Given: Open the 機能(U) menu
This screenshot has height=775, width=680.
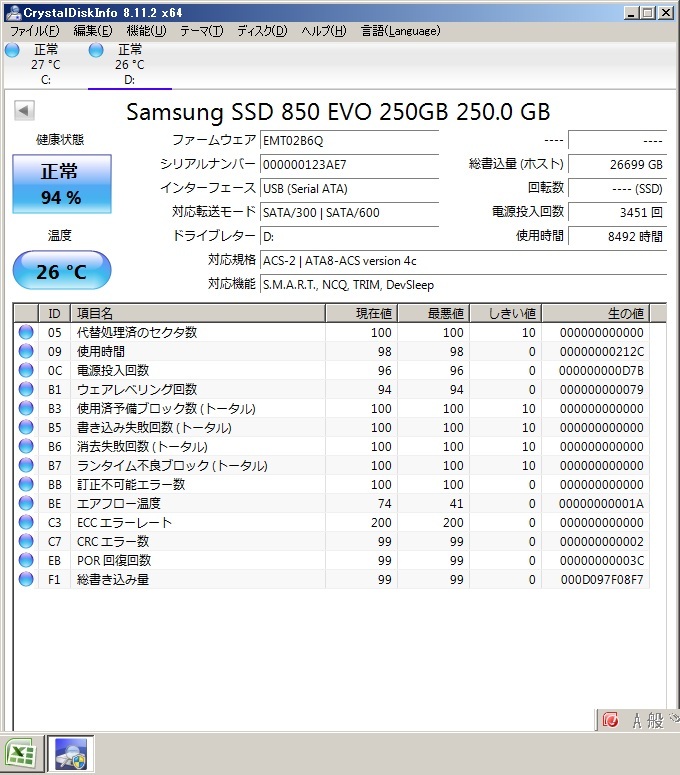Looking at the screenshot, I should (146, 31).
